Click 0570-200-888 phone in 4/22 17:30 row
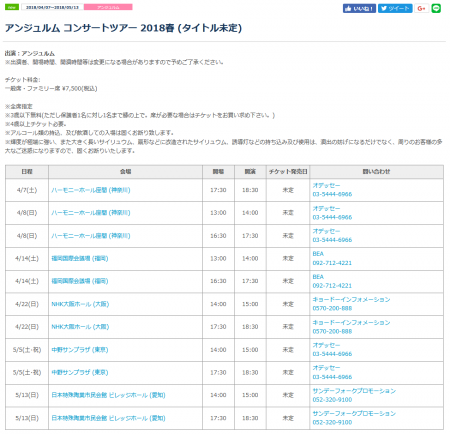This screenshot has width=450, height=434. [332, 331]
